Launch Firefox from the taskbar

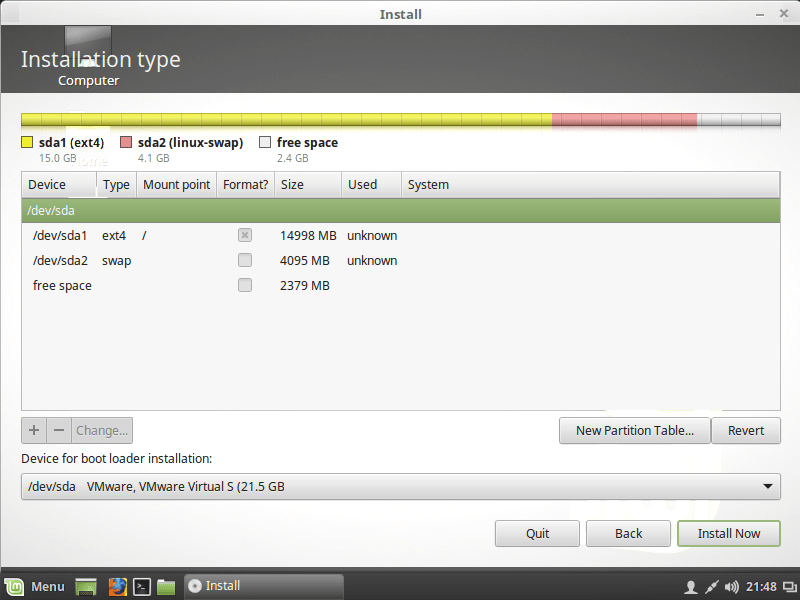click(117, 587)
